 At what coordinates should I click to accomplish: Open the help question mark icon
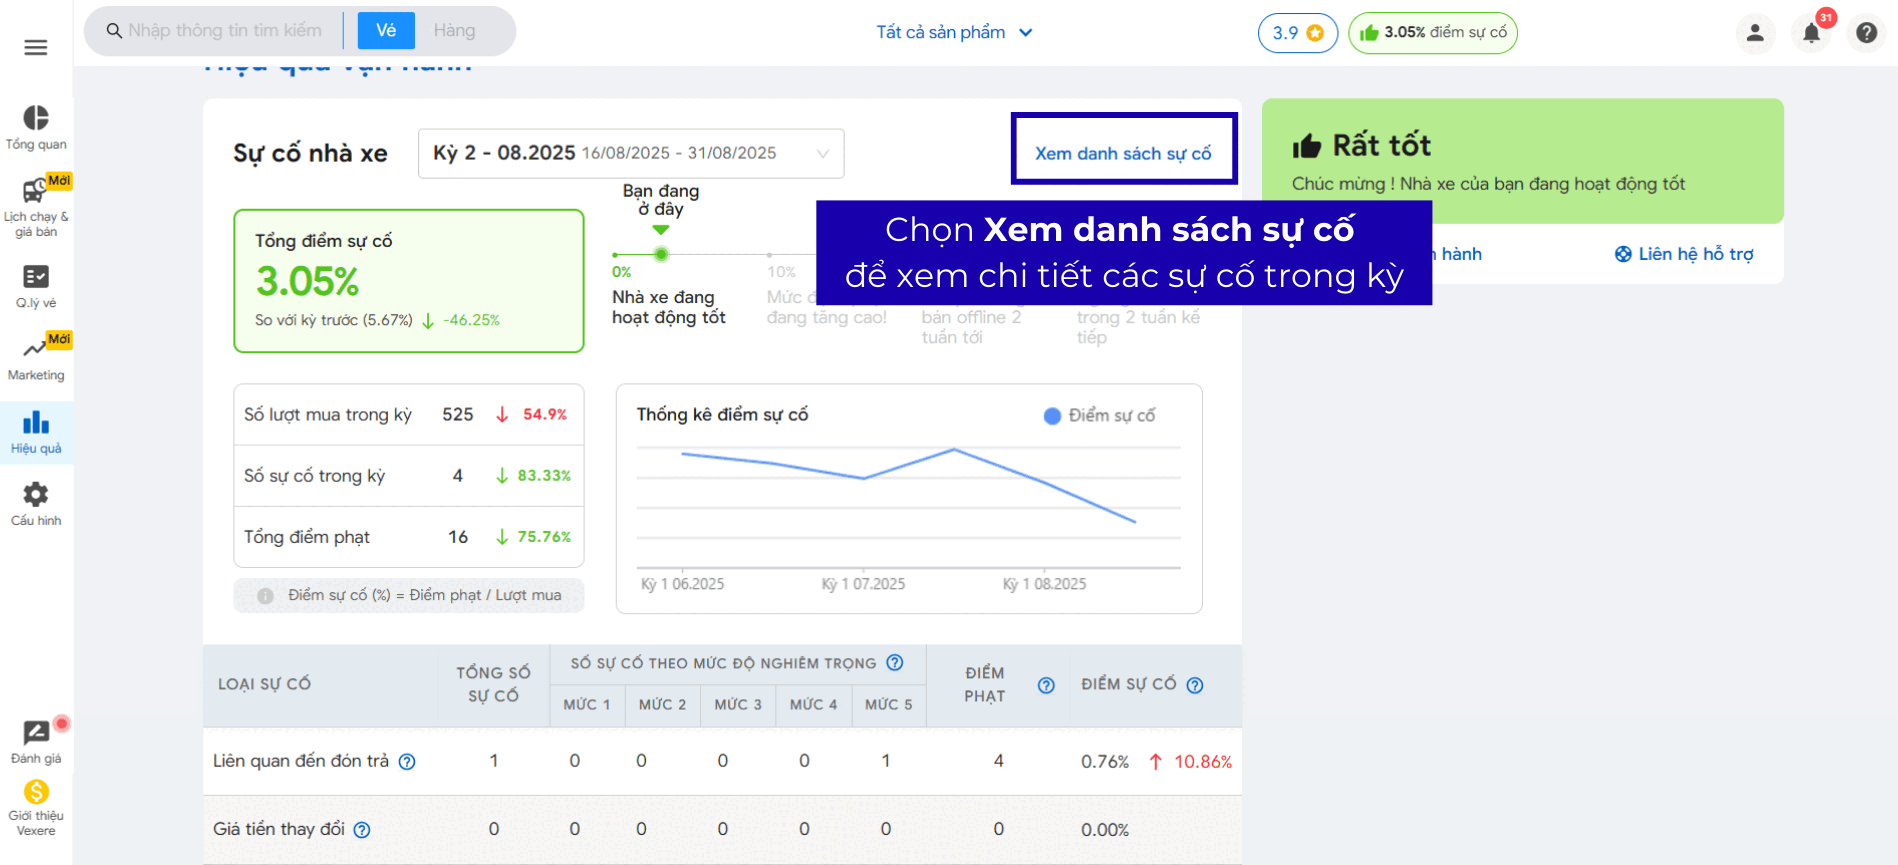(1866, 33)
